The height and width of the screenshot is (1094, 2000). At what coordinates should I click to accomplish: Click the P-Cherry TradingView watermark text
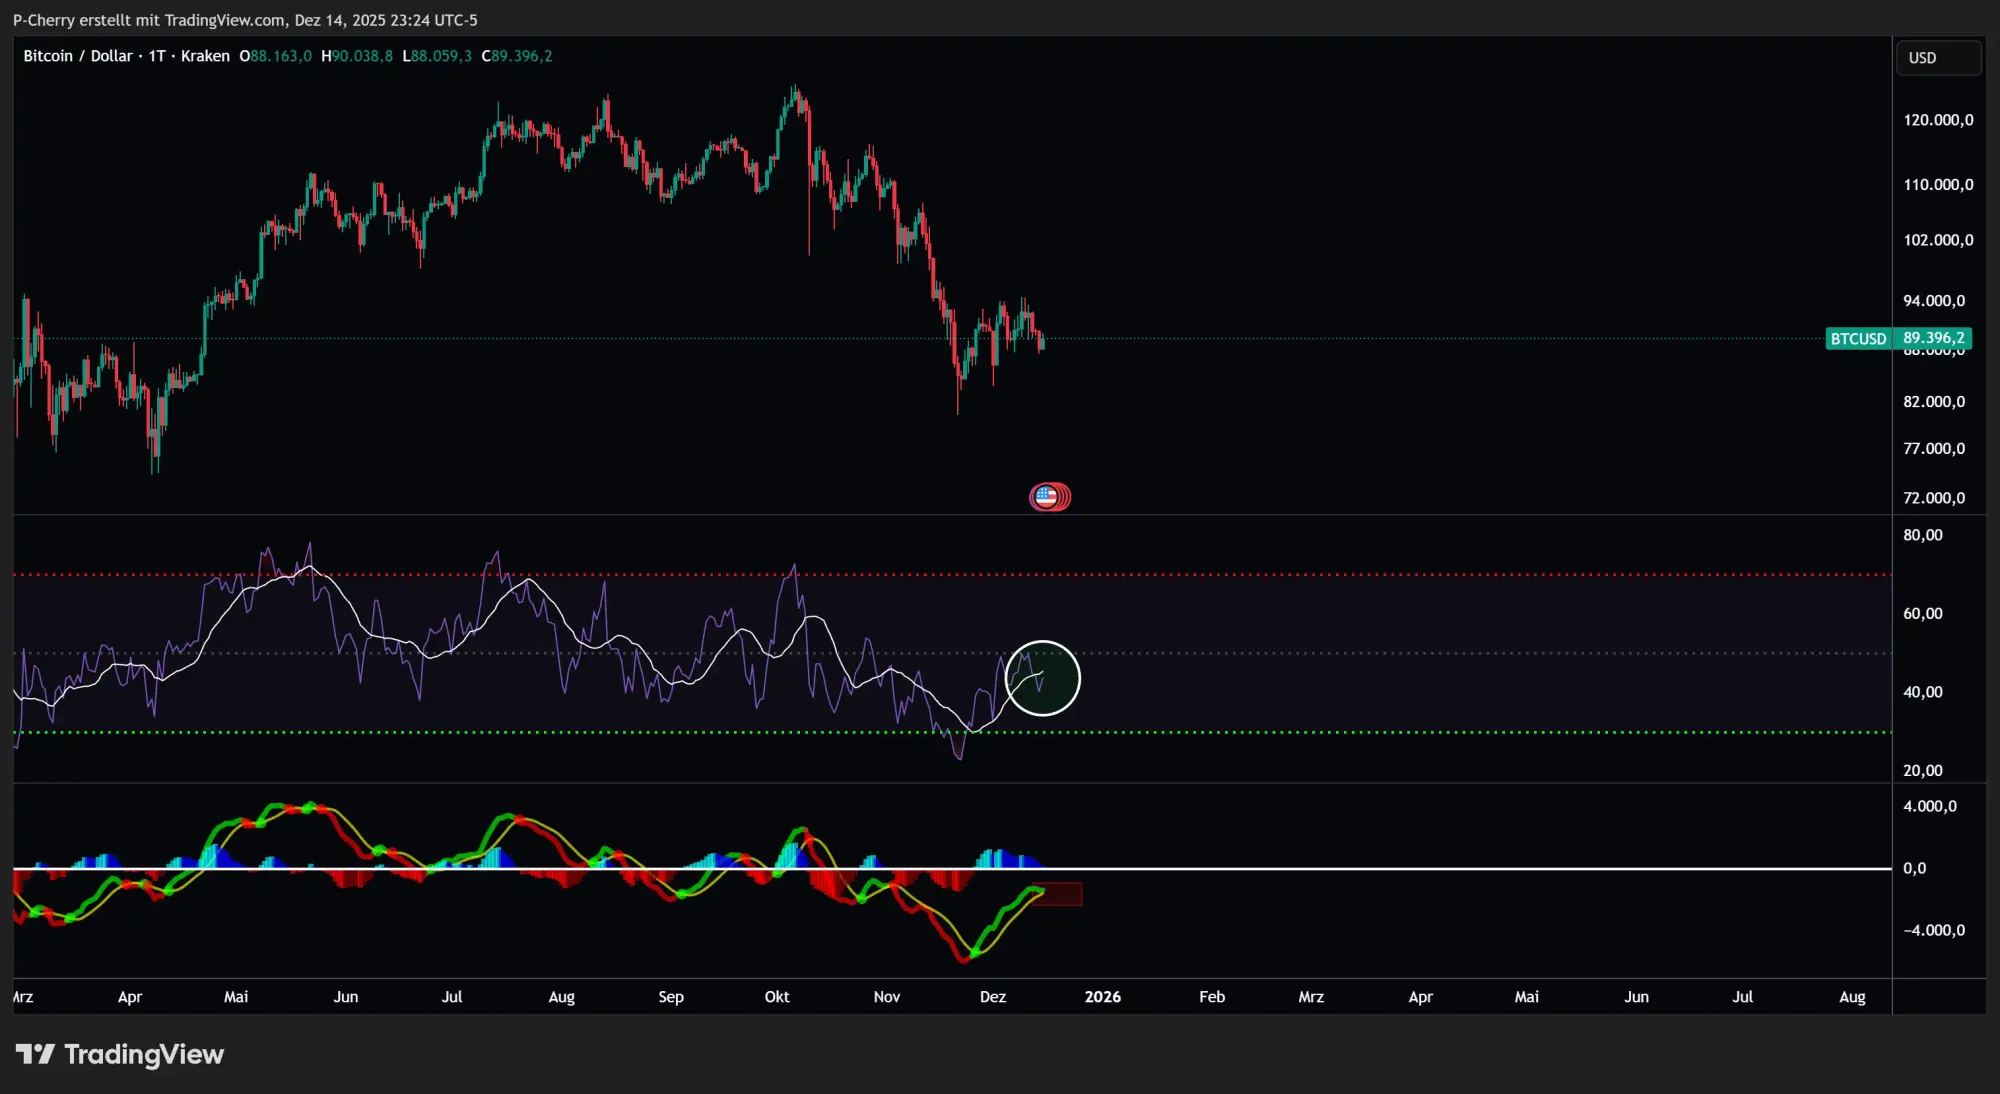[x=241, y=19]
